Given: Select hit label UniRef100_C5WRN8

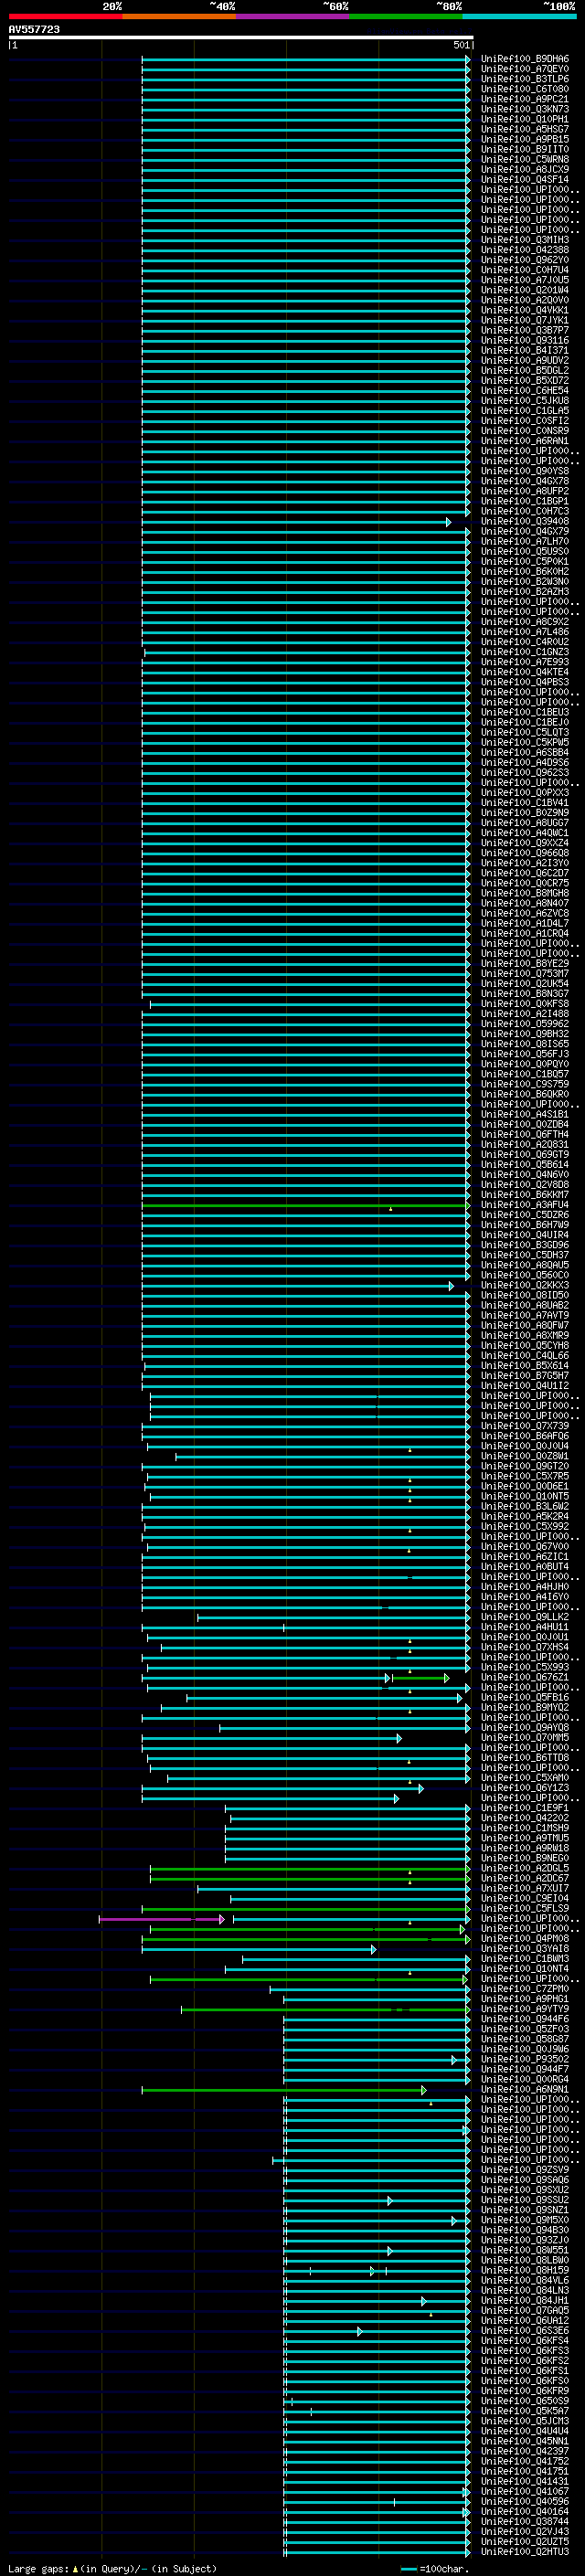Looking at the screenshot, I should coord(525,159).
